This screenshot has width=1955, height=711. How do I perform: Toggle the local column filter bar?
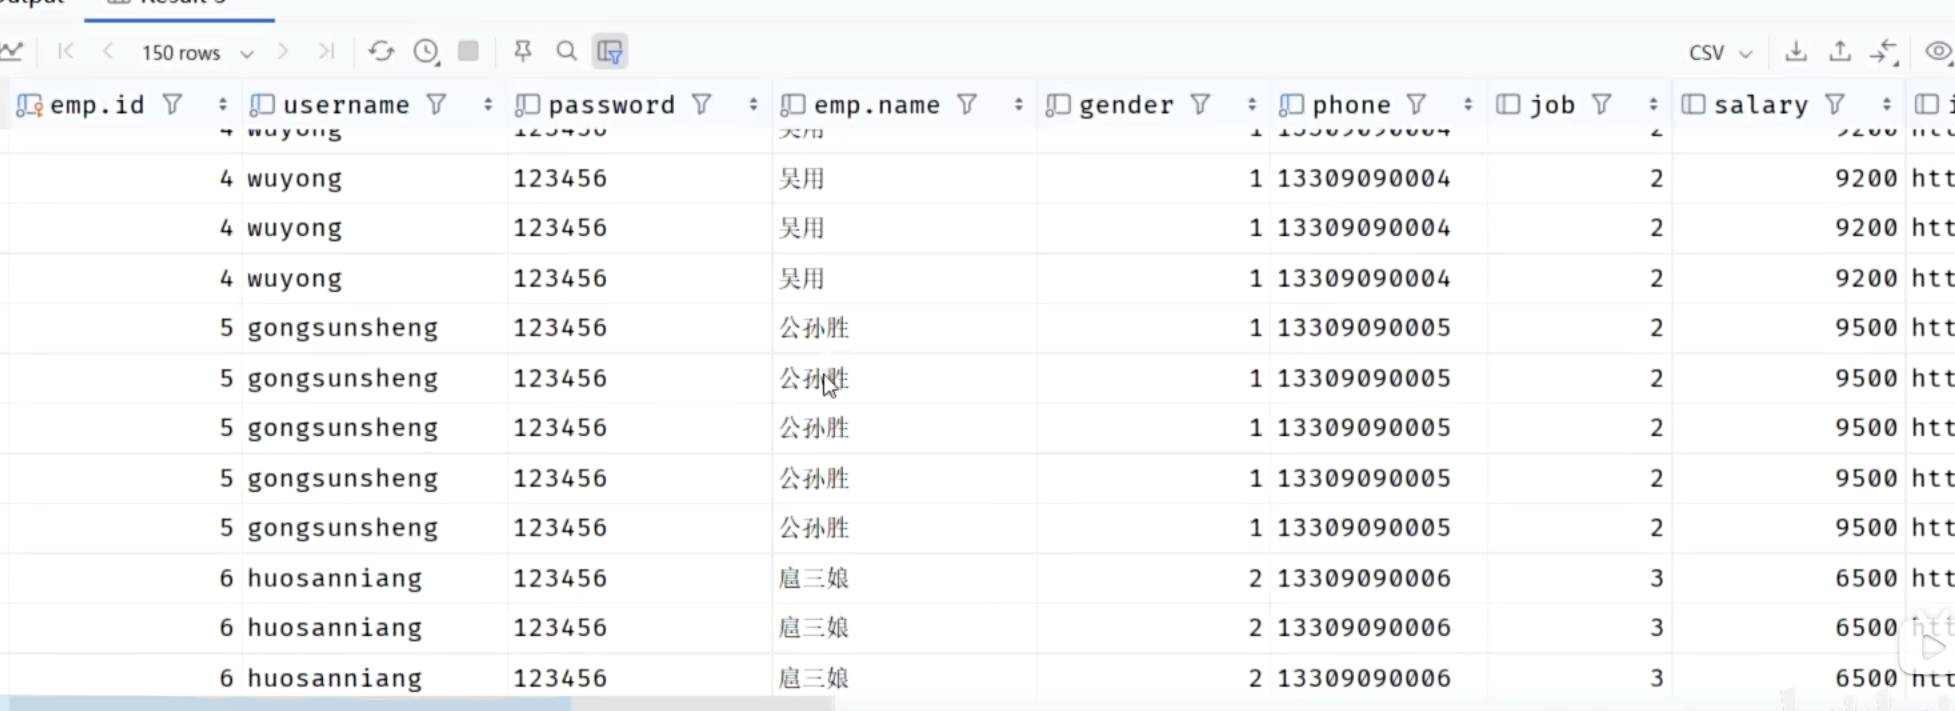point(610,51)
